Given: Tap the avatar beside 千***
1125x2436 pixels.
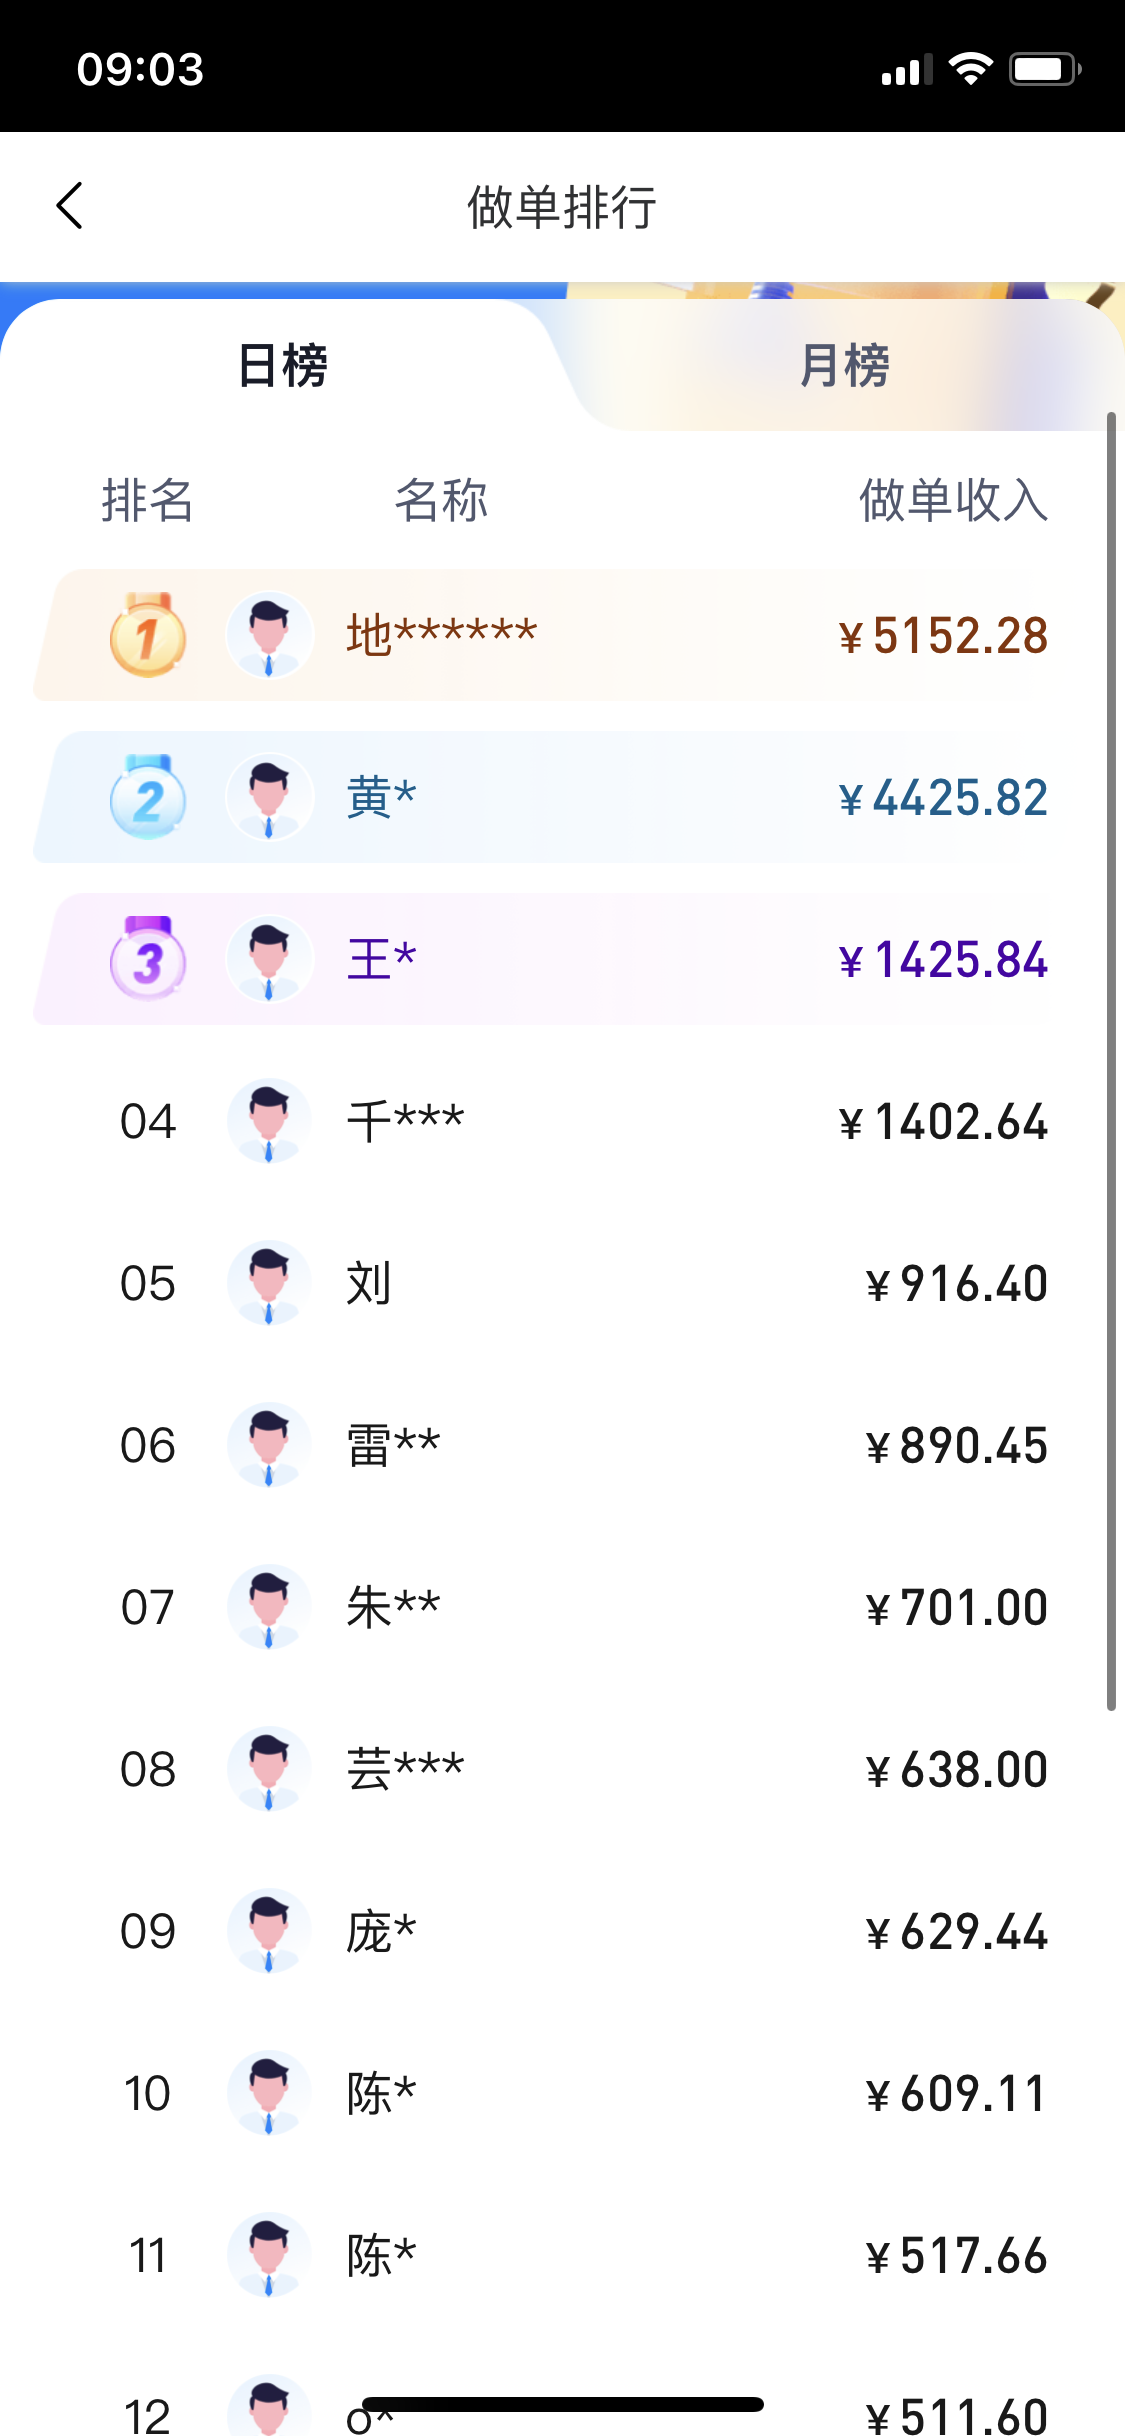Looking at the screenshot, I should click(269, 1121).
